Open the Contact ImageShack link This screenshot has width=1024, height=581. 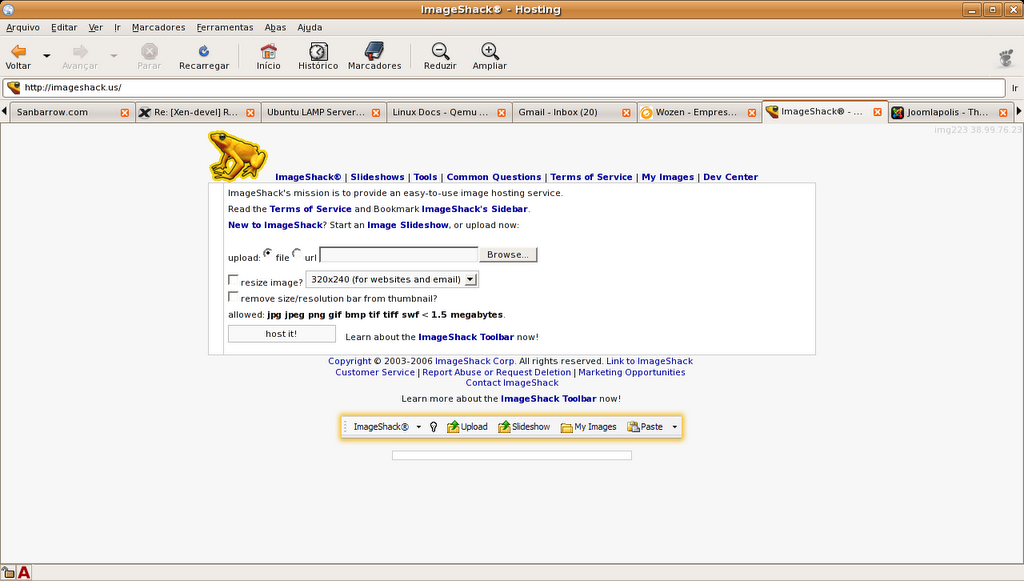pyautogui.click(x=512, y=383)
